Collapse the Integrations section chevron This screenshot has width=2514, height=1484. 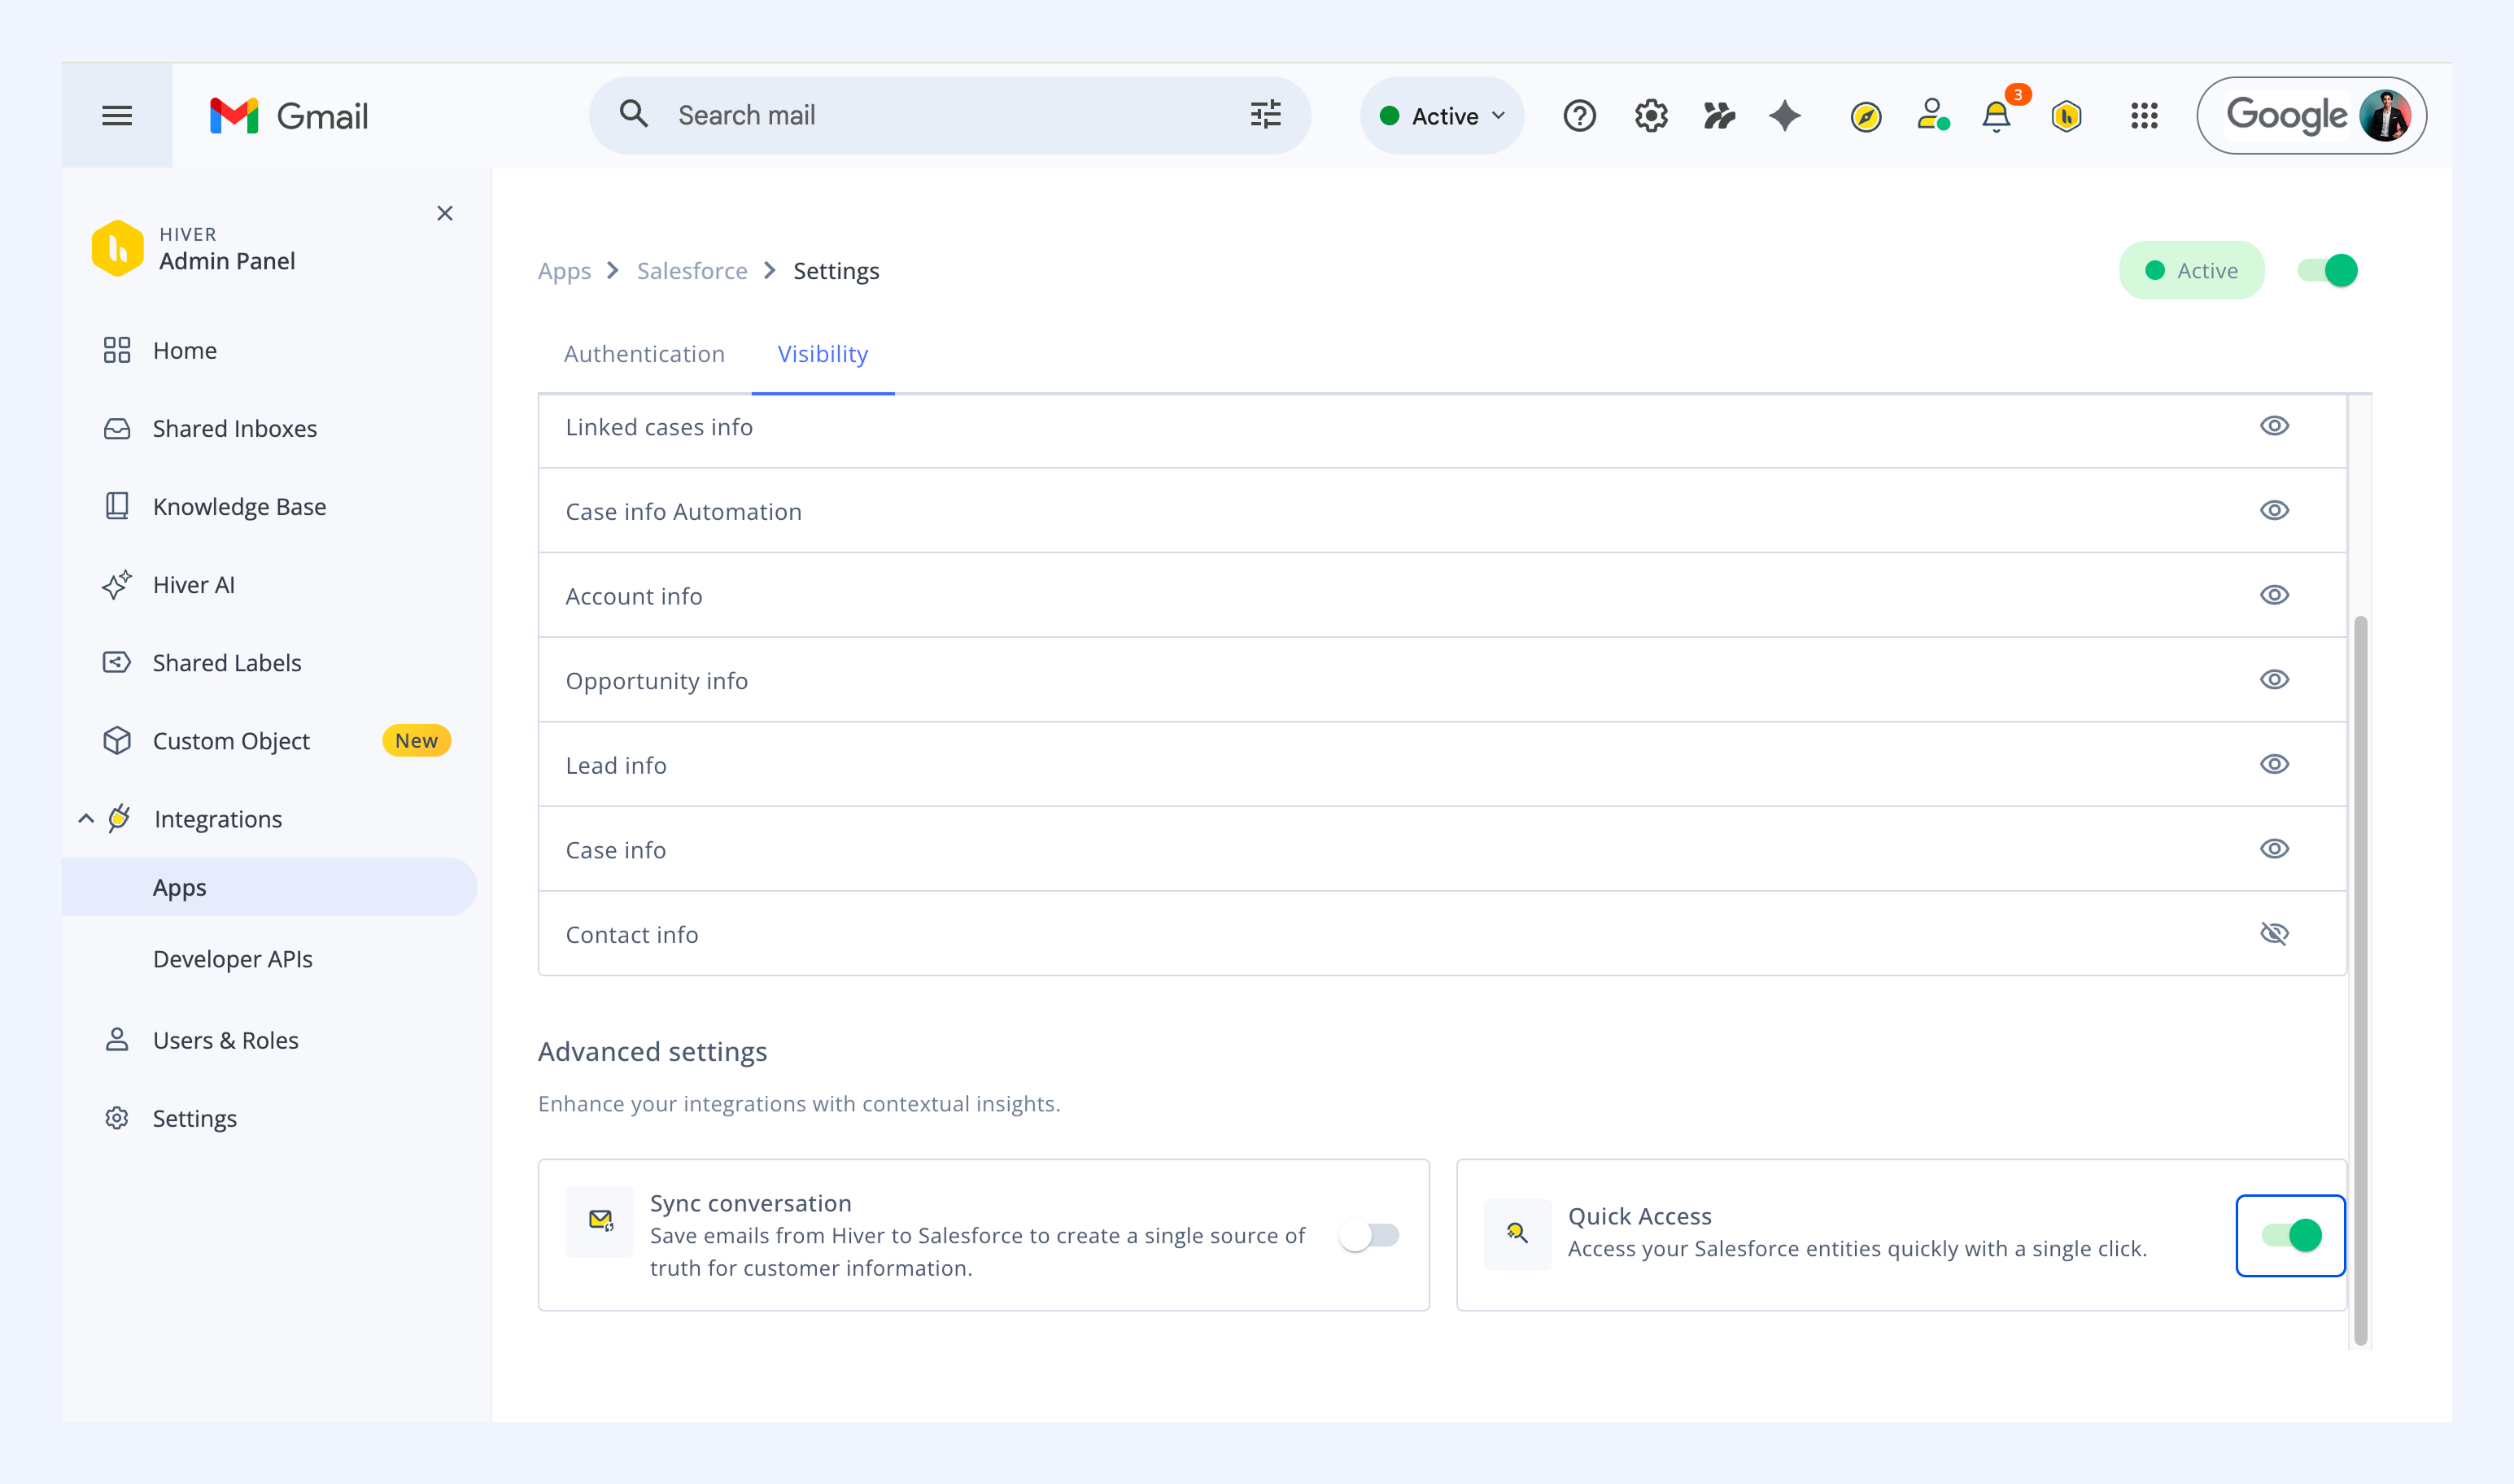pyautogui.click(x=86, y=819)
